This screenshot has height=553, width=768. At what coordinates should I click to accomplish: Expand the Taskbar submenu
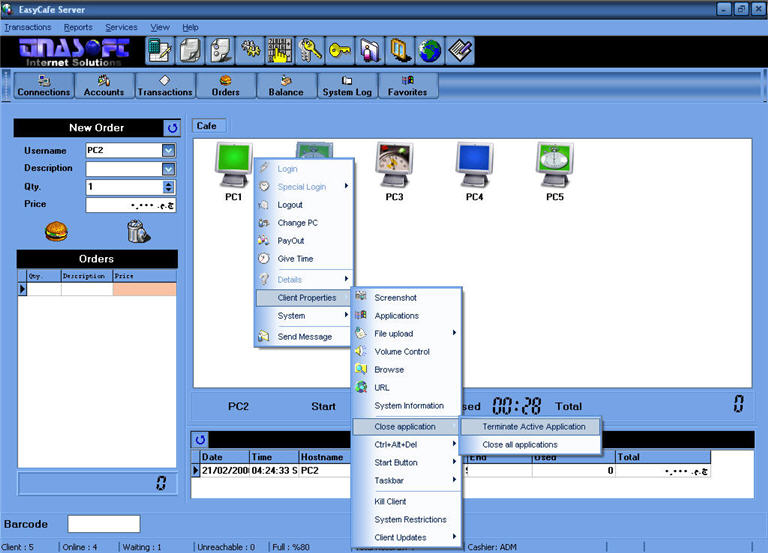pos(407,481)
